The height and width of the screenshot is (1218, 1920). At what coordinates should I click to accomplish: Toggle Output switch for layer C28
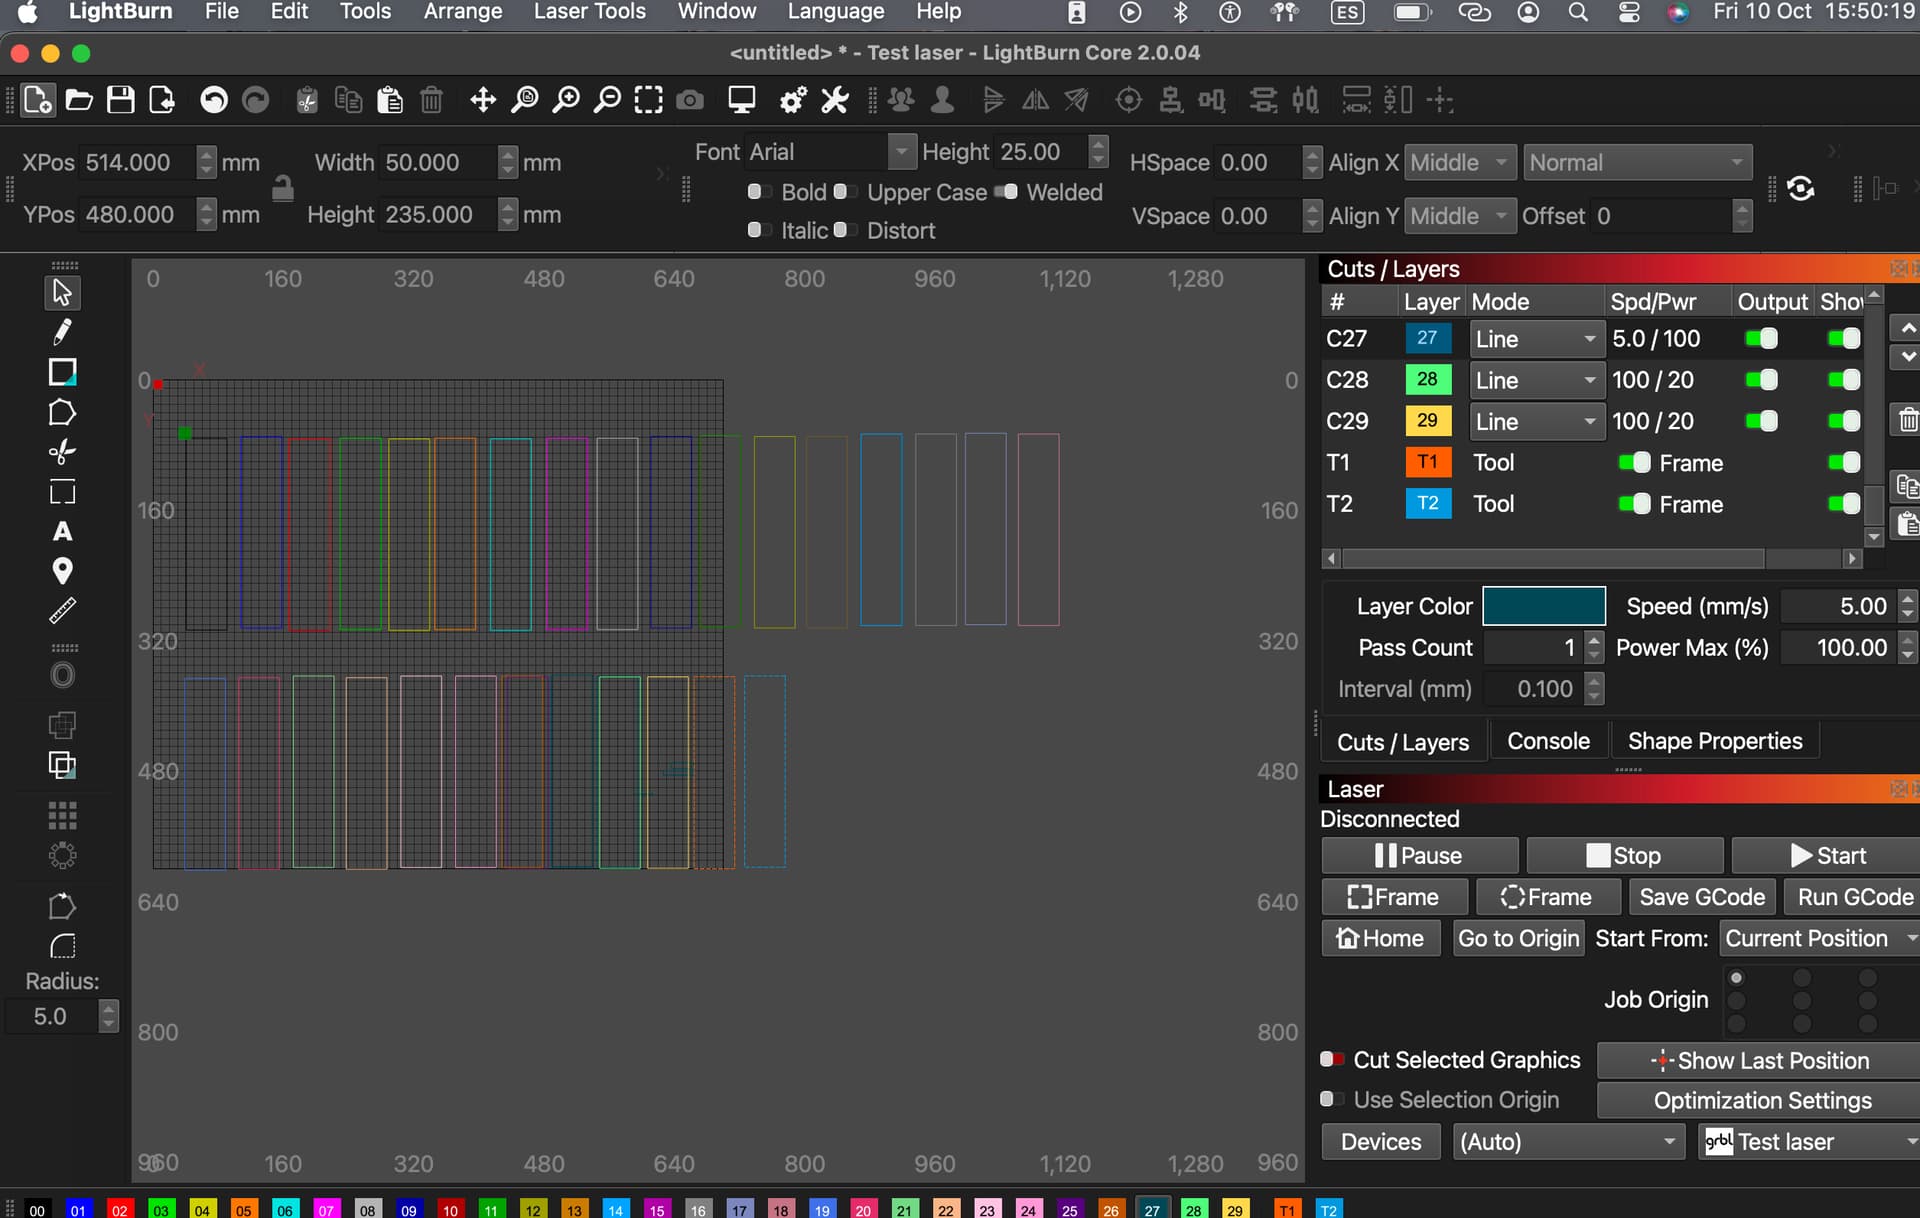[1761, 380]
